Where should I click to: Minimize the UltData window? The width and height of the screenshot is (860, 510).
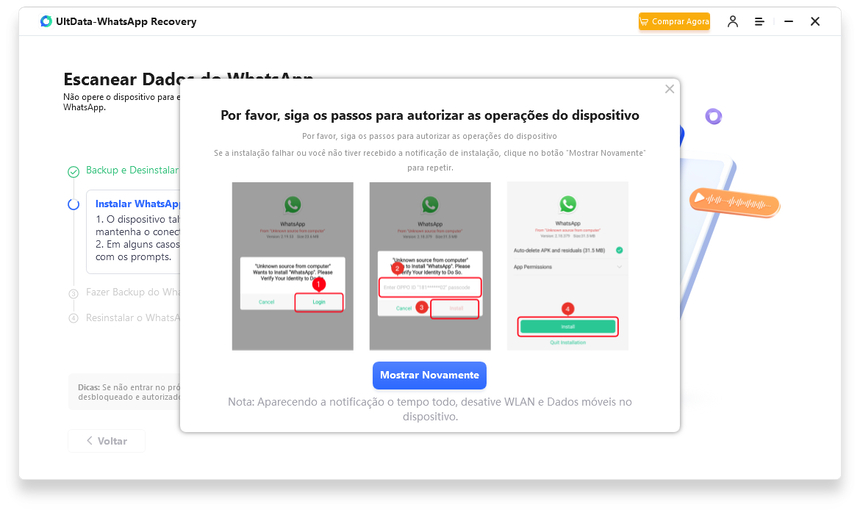(x=789, y=21)
